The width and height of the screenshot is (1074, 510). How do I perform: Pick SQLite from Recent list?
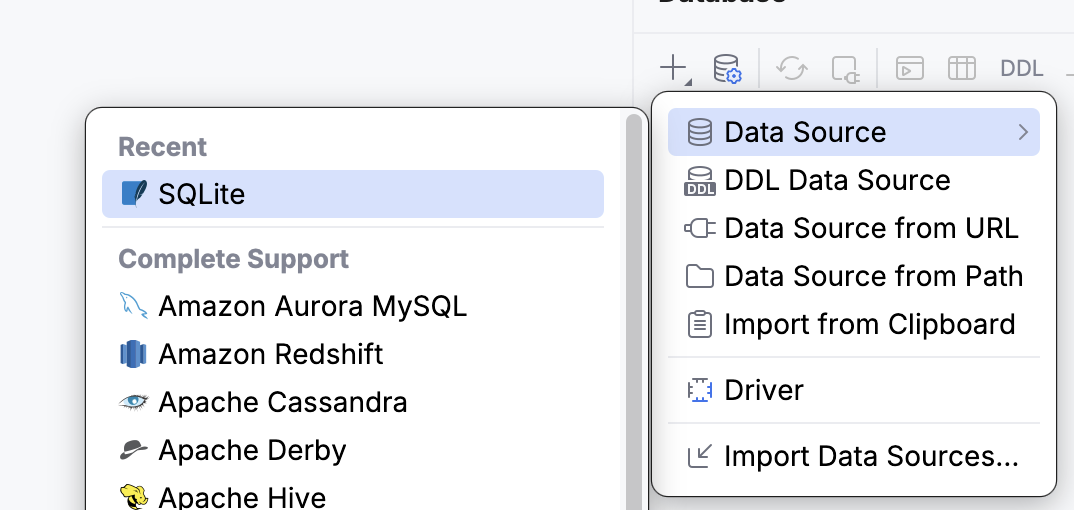pos(353,194)
